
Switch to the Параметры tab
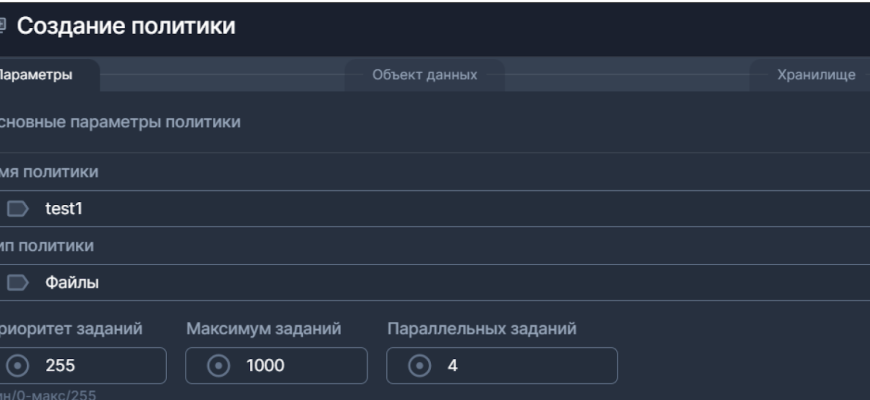click(x=34, y=76)
